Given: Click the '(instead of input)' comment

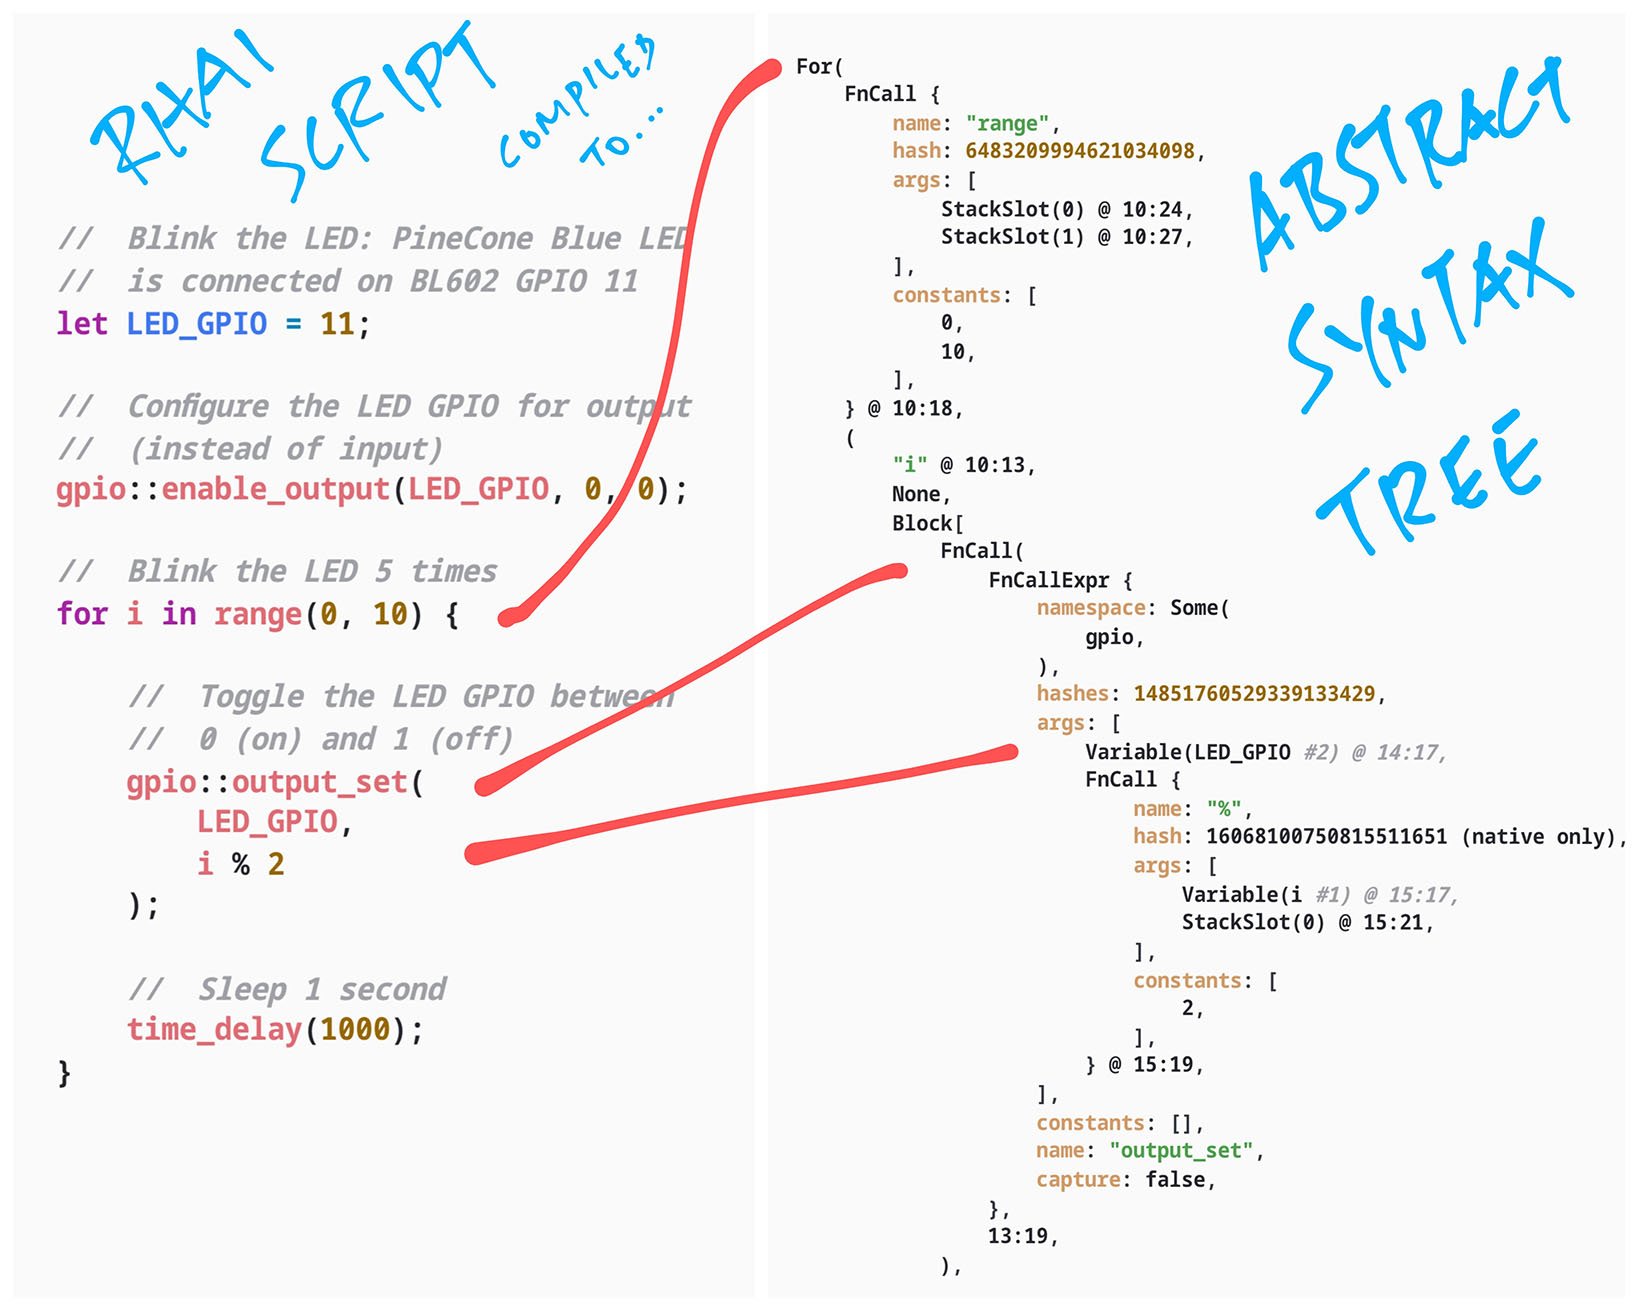Looking at the screenshot, I should point(285,448).
